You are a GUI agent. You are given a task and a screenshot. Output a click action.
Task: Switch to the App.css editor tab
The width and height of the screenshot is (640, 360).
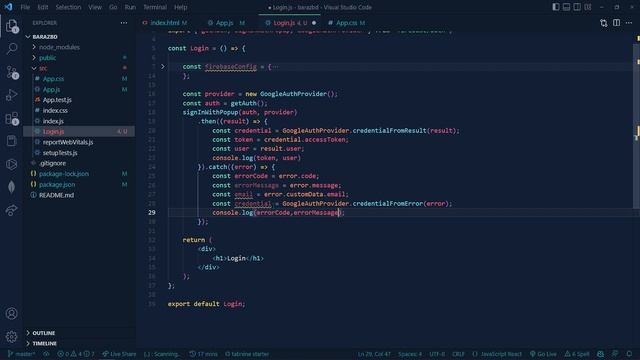[x=347, y=23]
